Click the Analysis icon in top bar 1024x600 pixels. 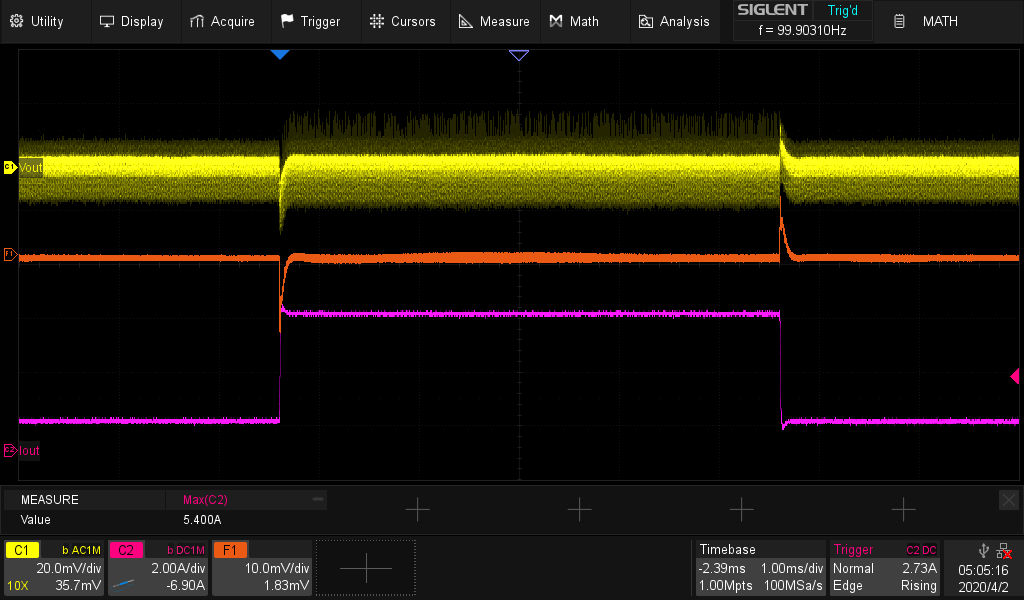coord(646,21)
